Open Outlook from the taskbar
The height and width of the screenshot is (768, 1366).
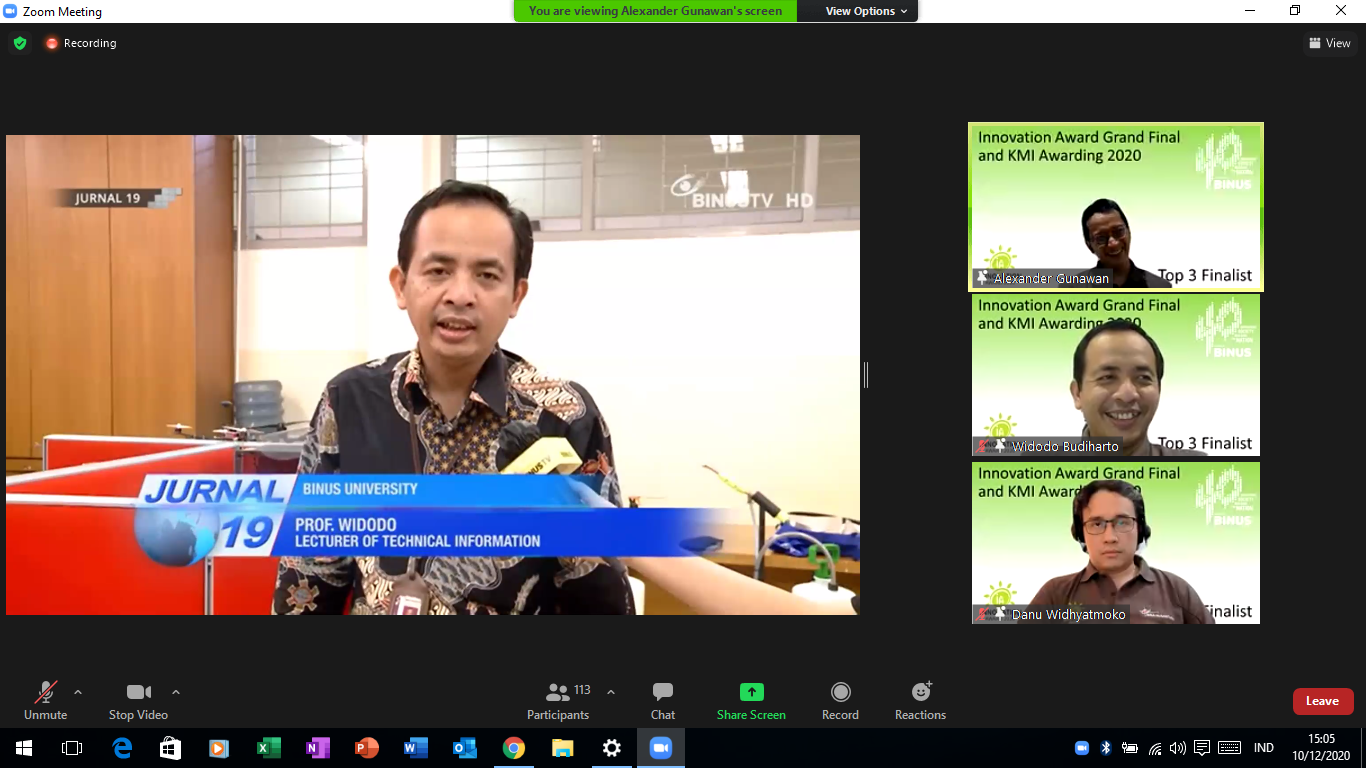pyautogui.click(x=465, y=748)
